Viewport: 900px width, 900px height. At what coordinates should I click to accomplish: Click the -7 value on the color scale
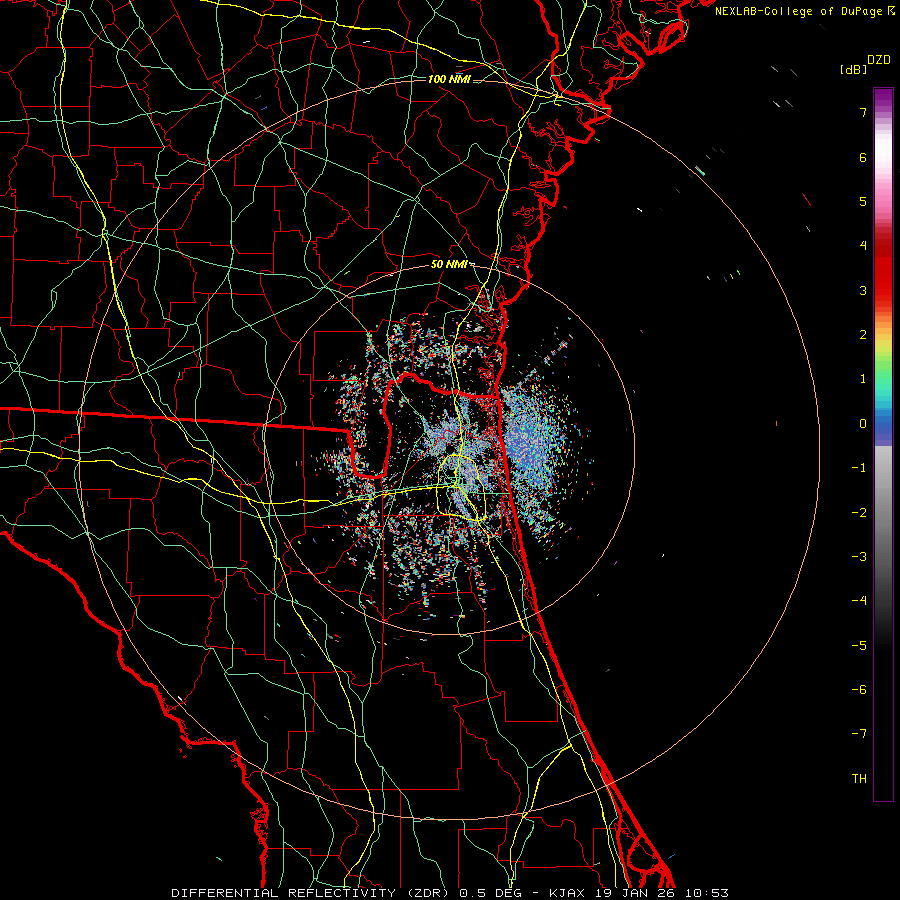click(859, 734)
